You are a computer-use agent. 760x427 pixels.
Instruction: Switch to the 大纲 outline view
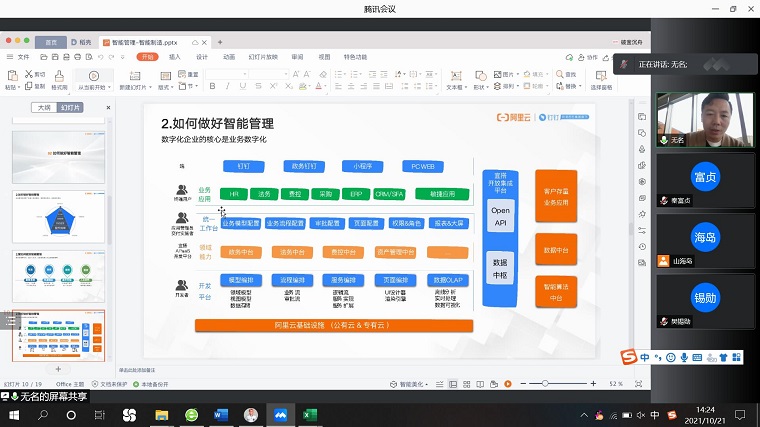coord(43,107)
